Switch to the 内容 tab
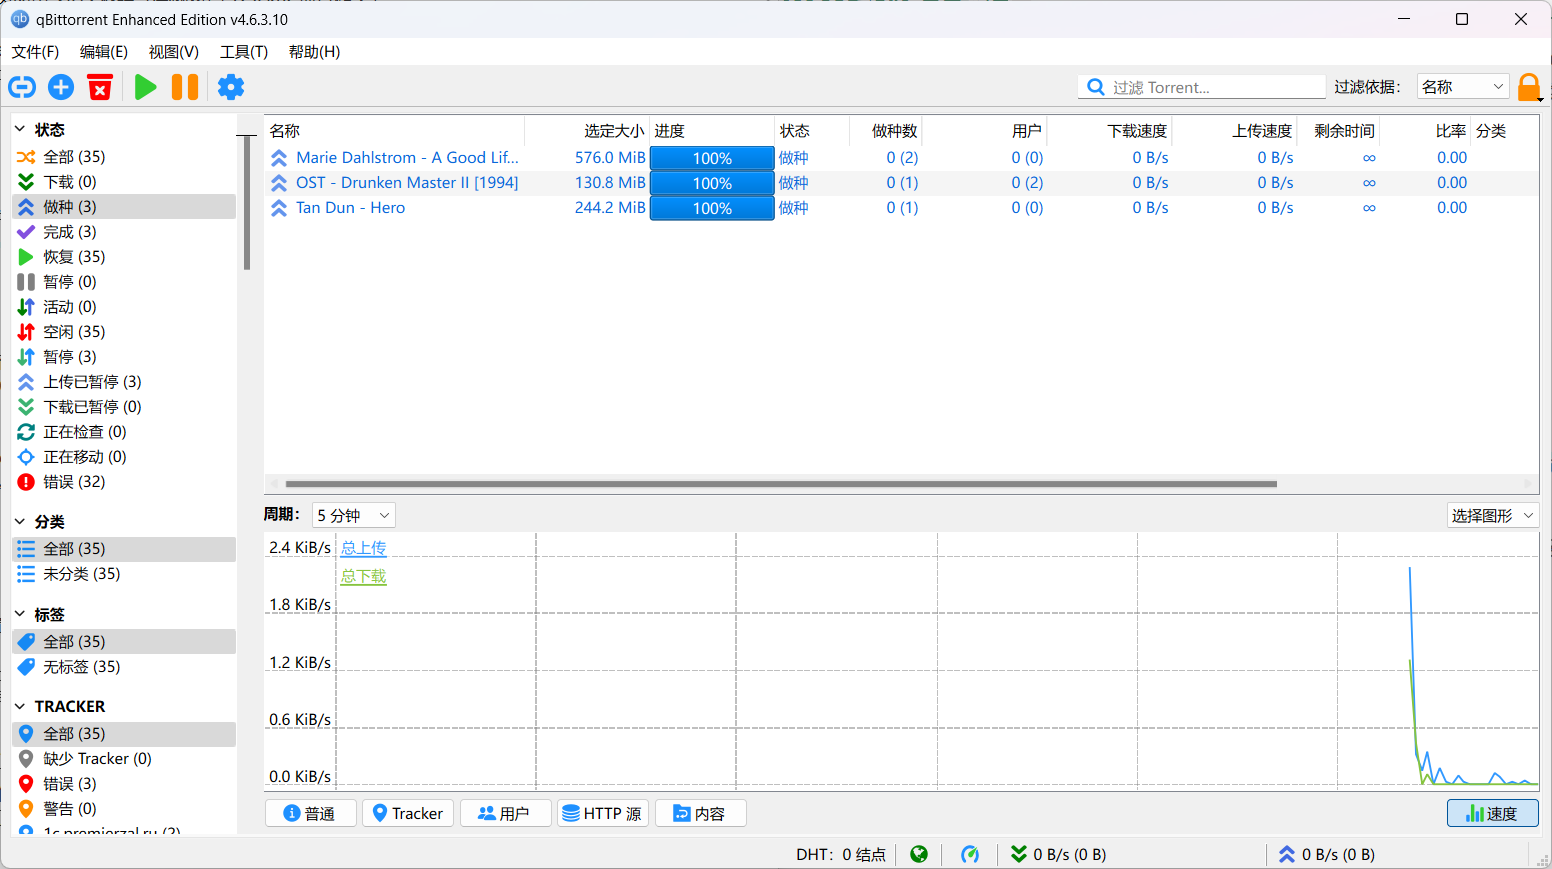This screenshot has height=869, width=1552. click(x=700, y=813)
